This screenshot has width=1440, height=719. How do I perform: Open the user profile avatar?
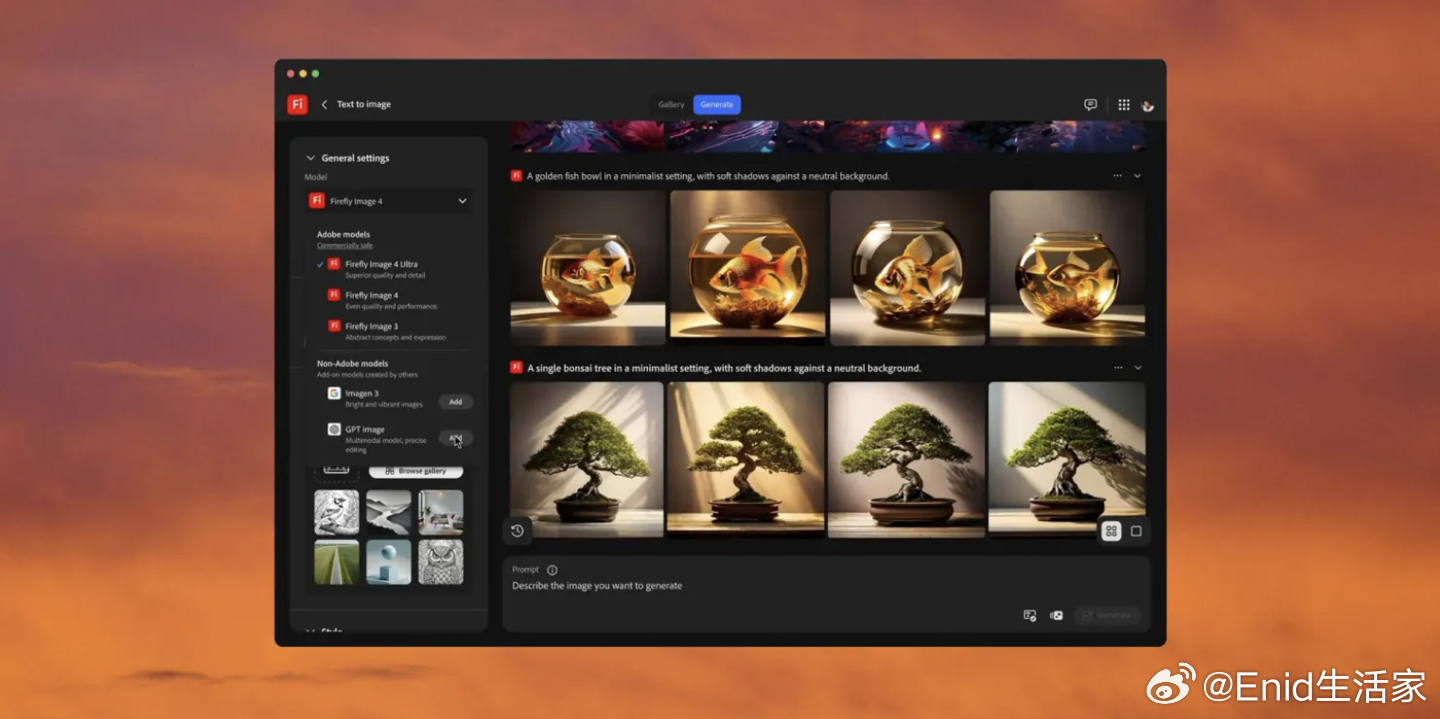(x=1148, y=105)
